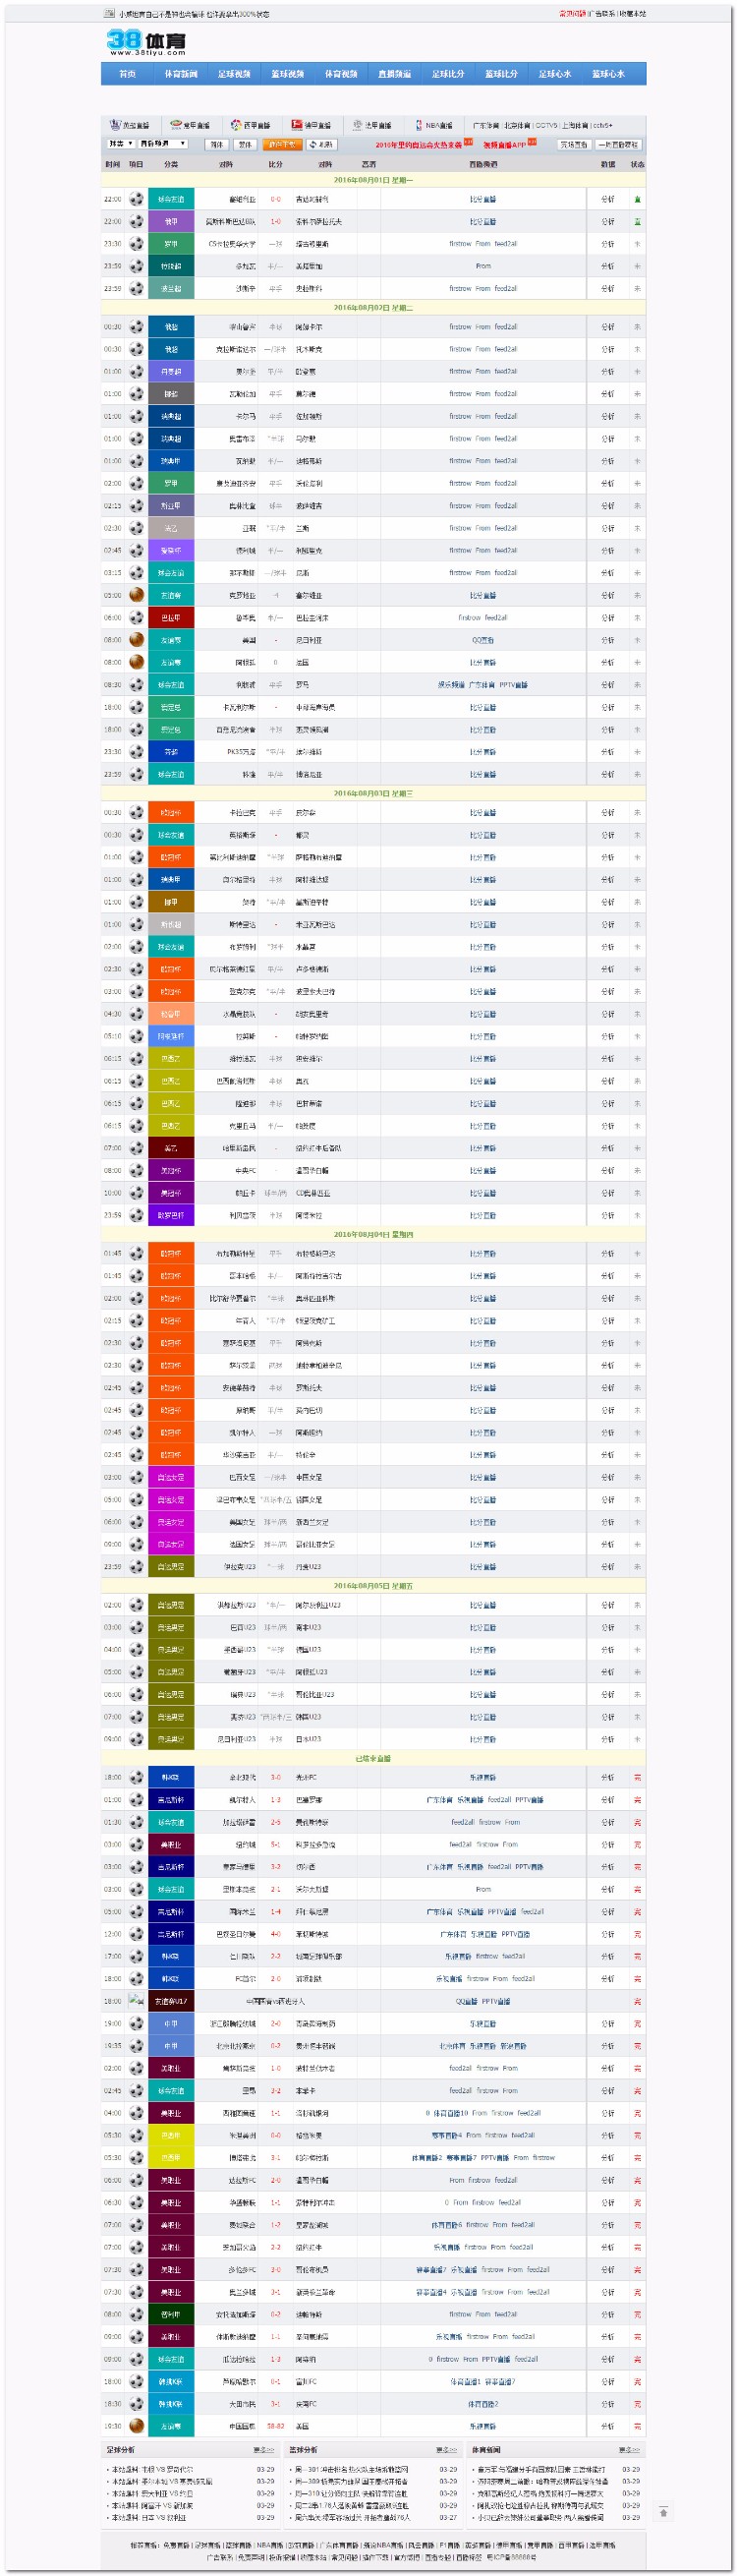The height and width of the screenshot is (2576, 737).
Task: Open the 篮球视频 nav tab
Action: click(288, 74)
